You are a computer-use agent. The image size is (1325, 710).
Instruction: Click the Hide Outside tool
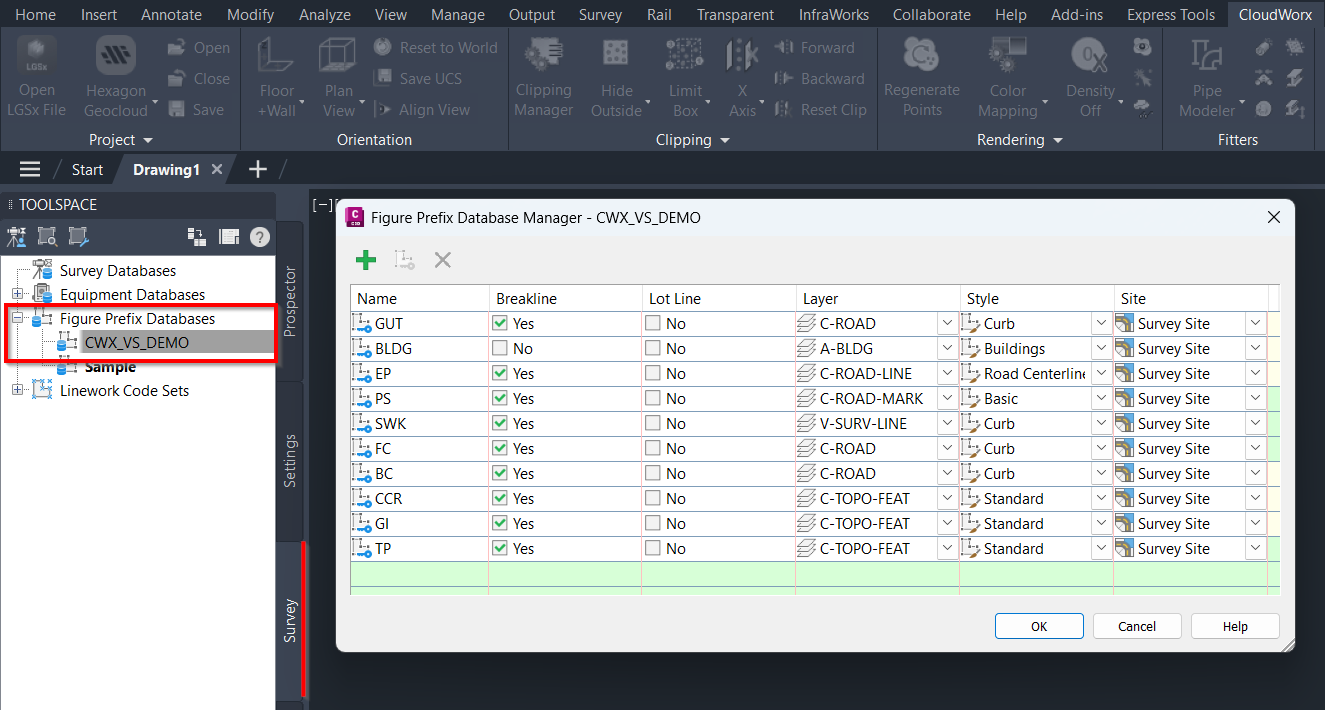click(616, 79)
